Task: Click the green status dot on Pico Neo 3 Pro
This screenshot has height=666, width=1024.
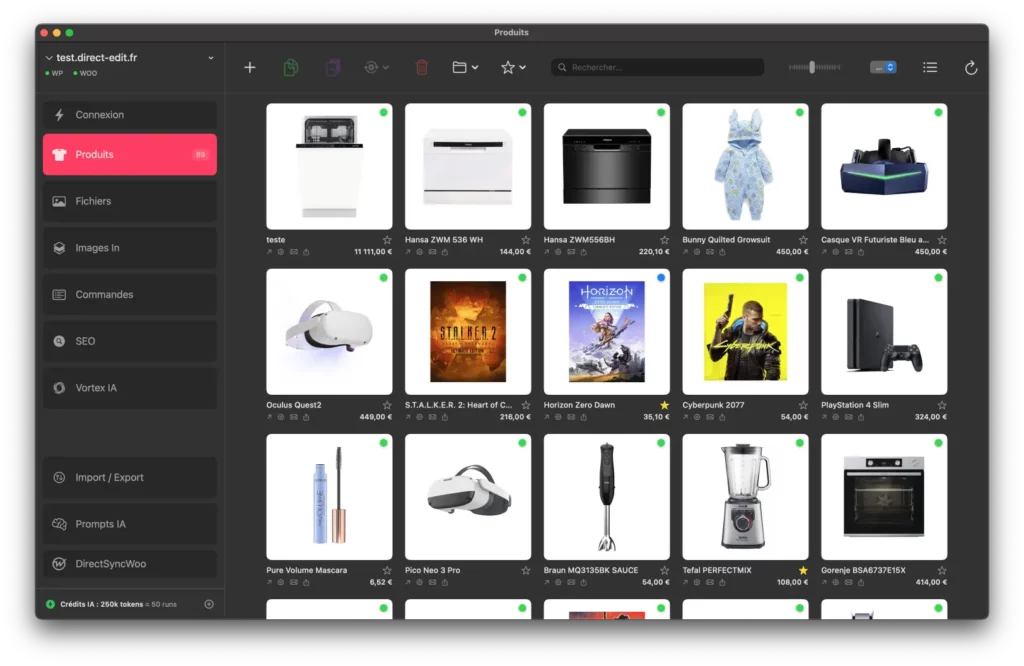Action: [x=522, y=443]
